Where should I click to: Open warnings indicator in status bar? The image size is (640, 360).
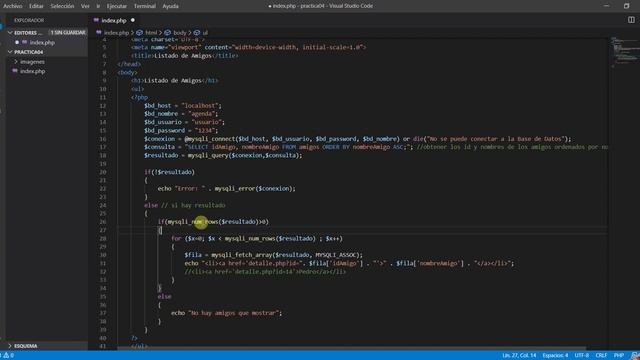click(x=8, y=356)
